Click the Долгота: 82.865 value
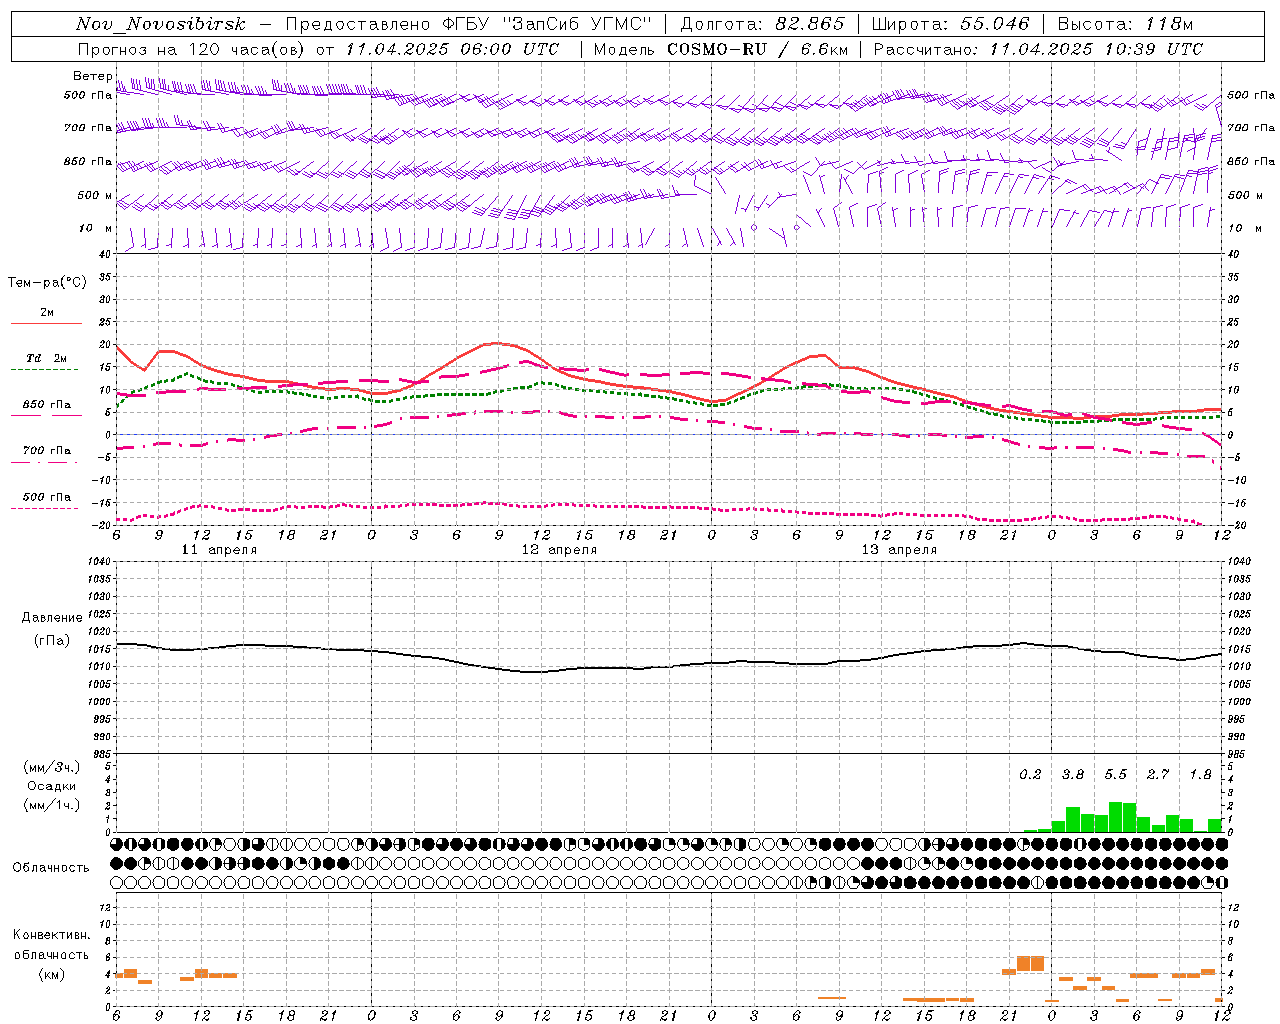This screenshot has width=1280, height=1024. click(x=763, y=24)
